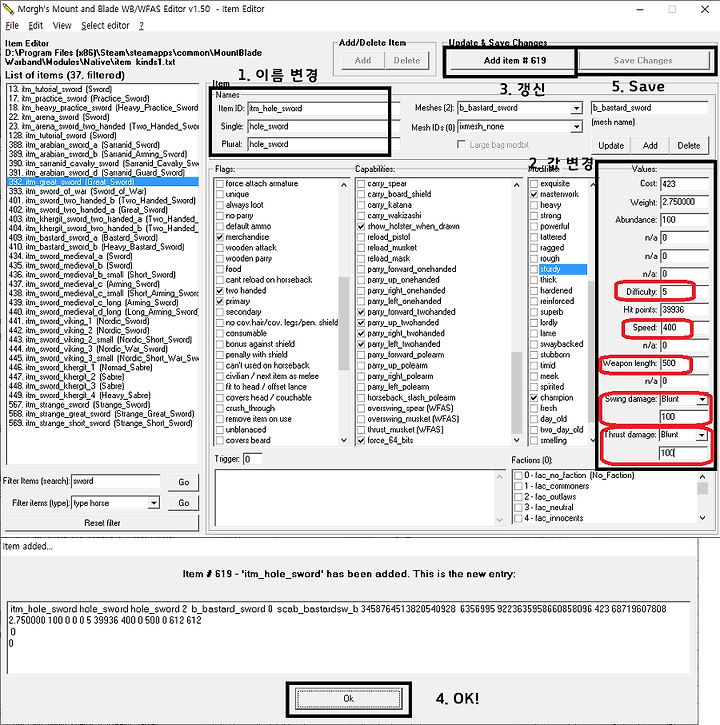Click the Save Changes button
This screenshot has height=725, width=720.
click(x=643, y=61)
